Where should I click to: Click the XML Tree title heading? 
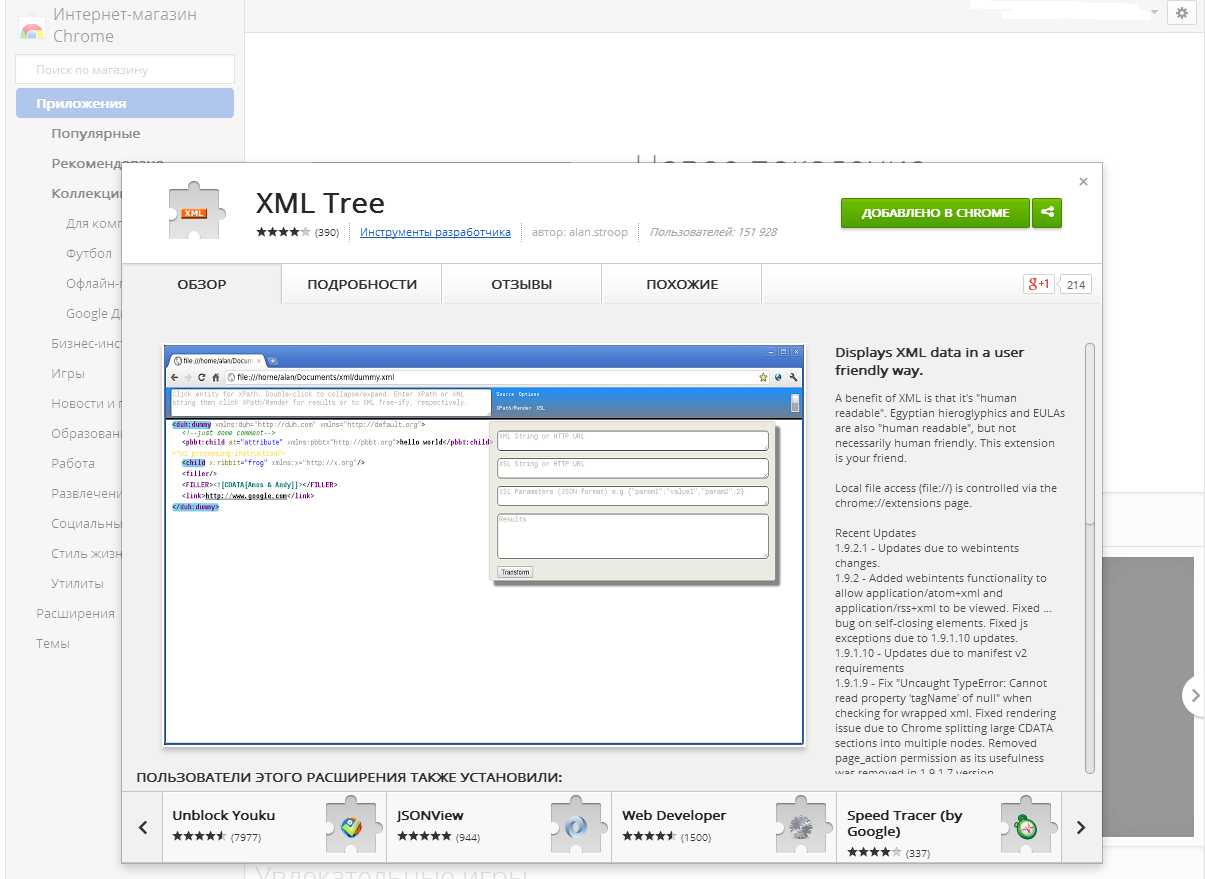click(320, 203)
